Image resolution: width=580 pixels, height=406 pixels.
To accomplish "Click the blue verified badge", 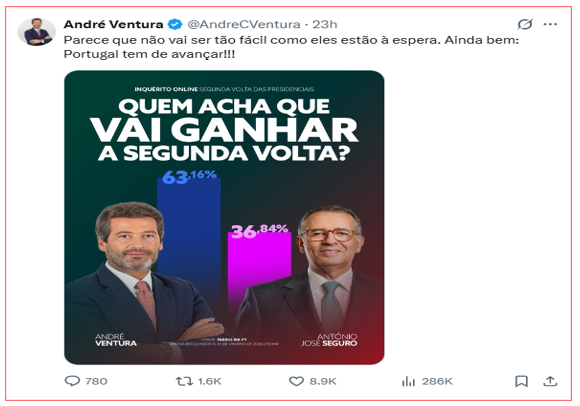I will click(x=175, y=24).
